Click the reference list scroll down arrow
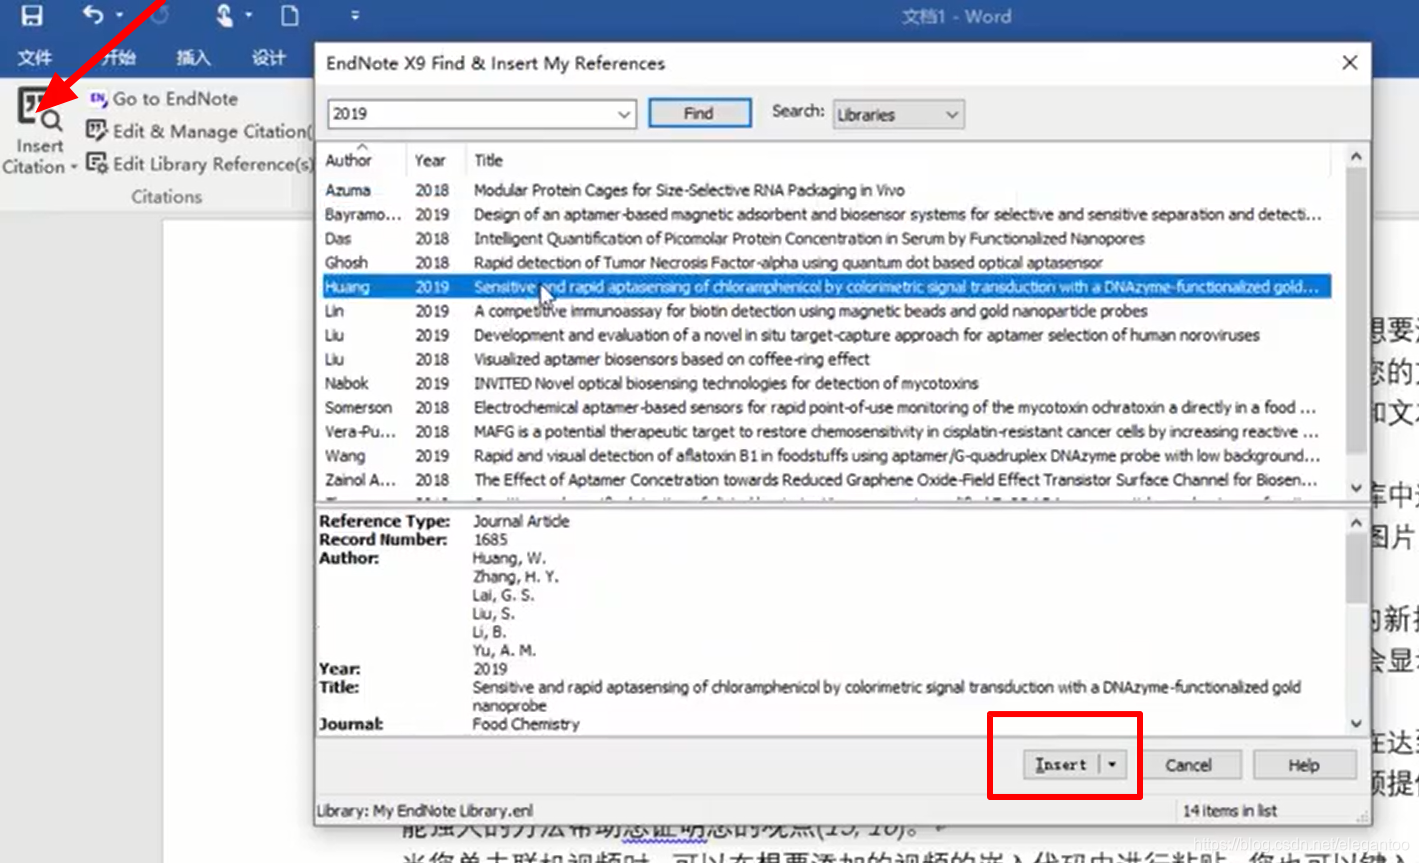This screenshot has height=863, width=1419. click(1356, 488)
